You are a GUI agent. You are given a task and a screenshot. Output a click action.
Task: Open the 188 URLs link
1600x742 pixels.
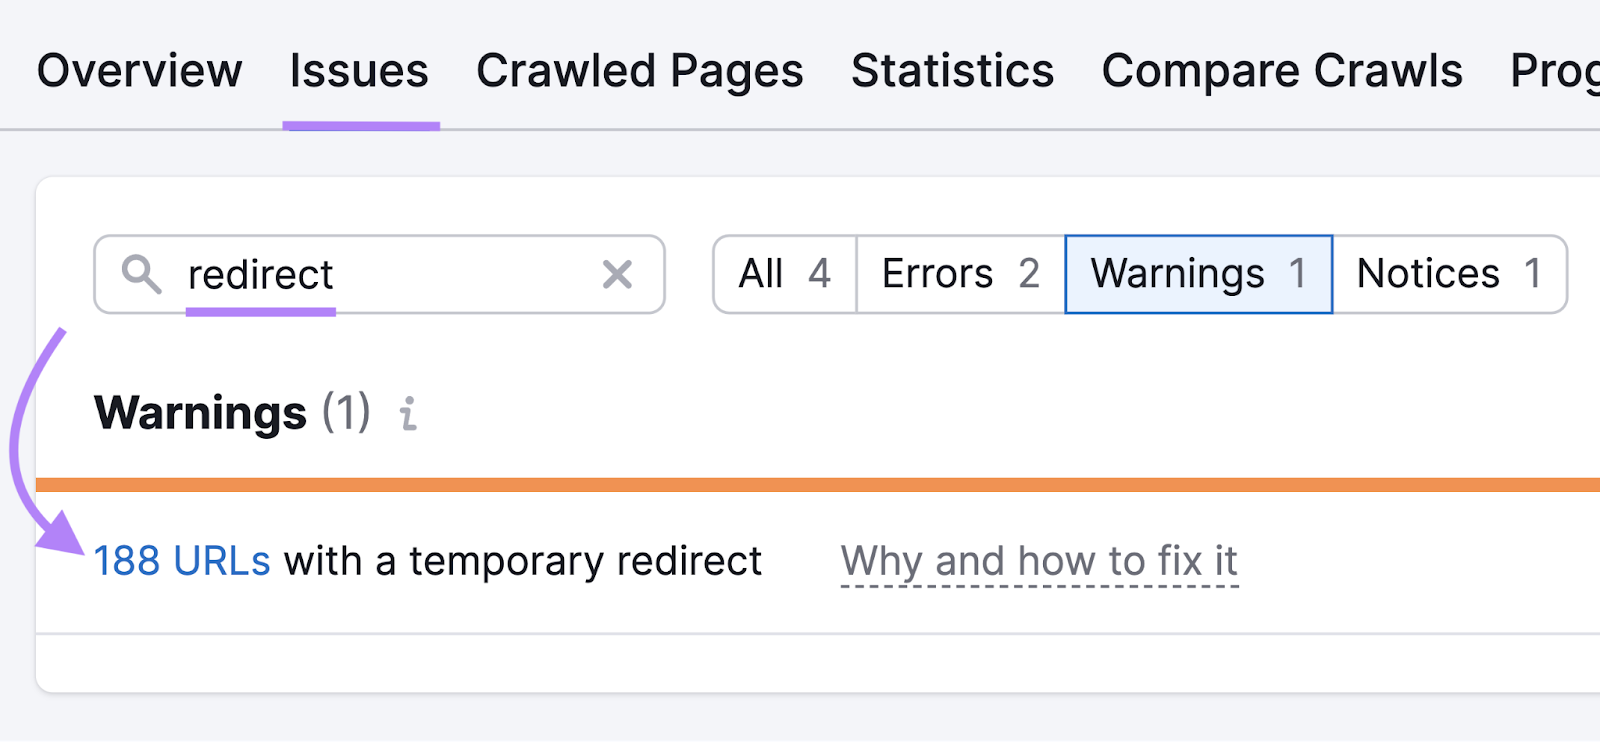click(x=182, y=560)
